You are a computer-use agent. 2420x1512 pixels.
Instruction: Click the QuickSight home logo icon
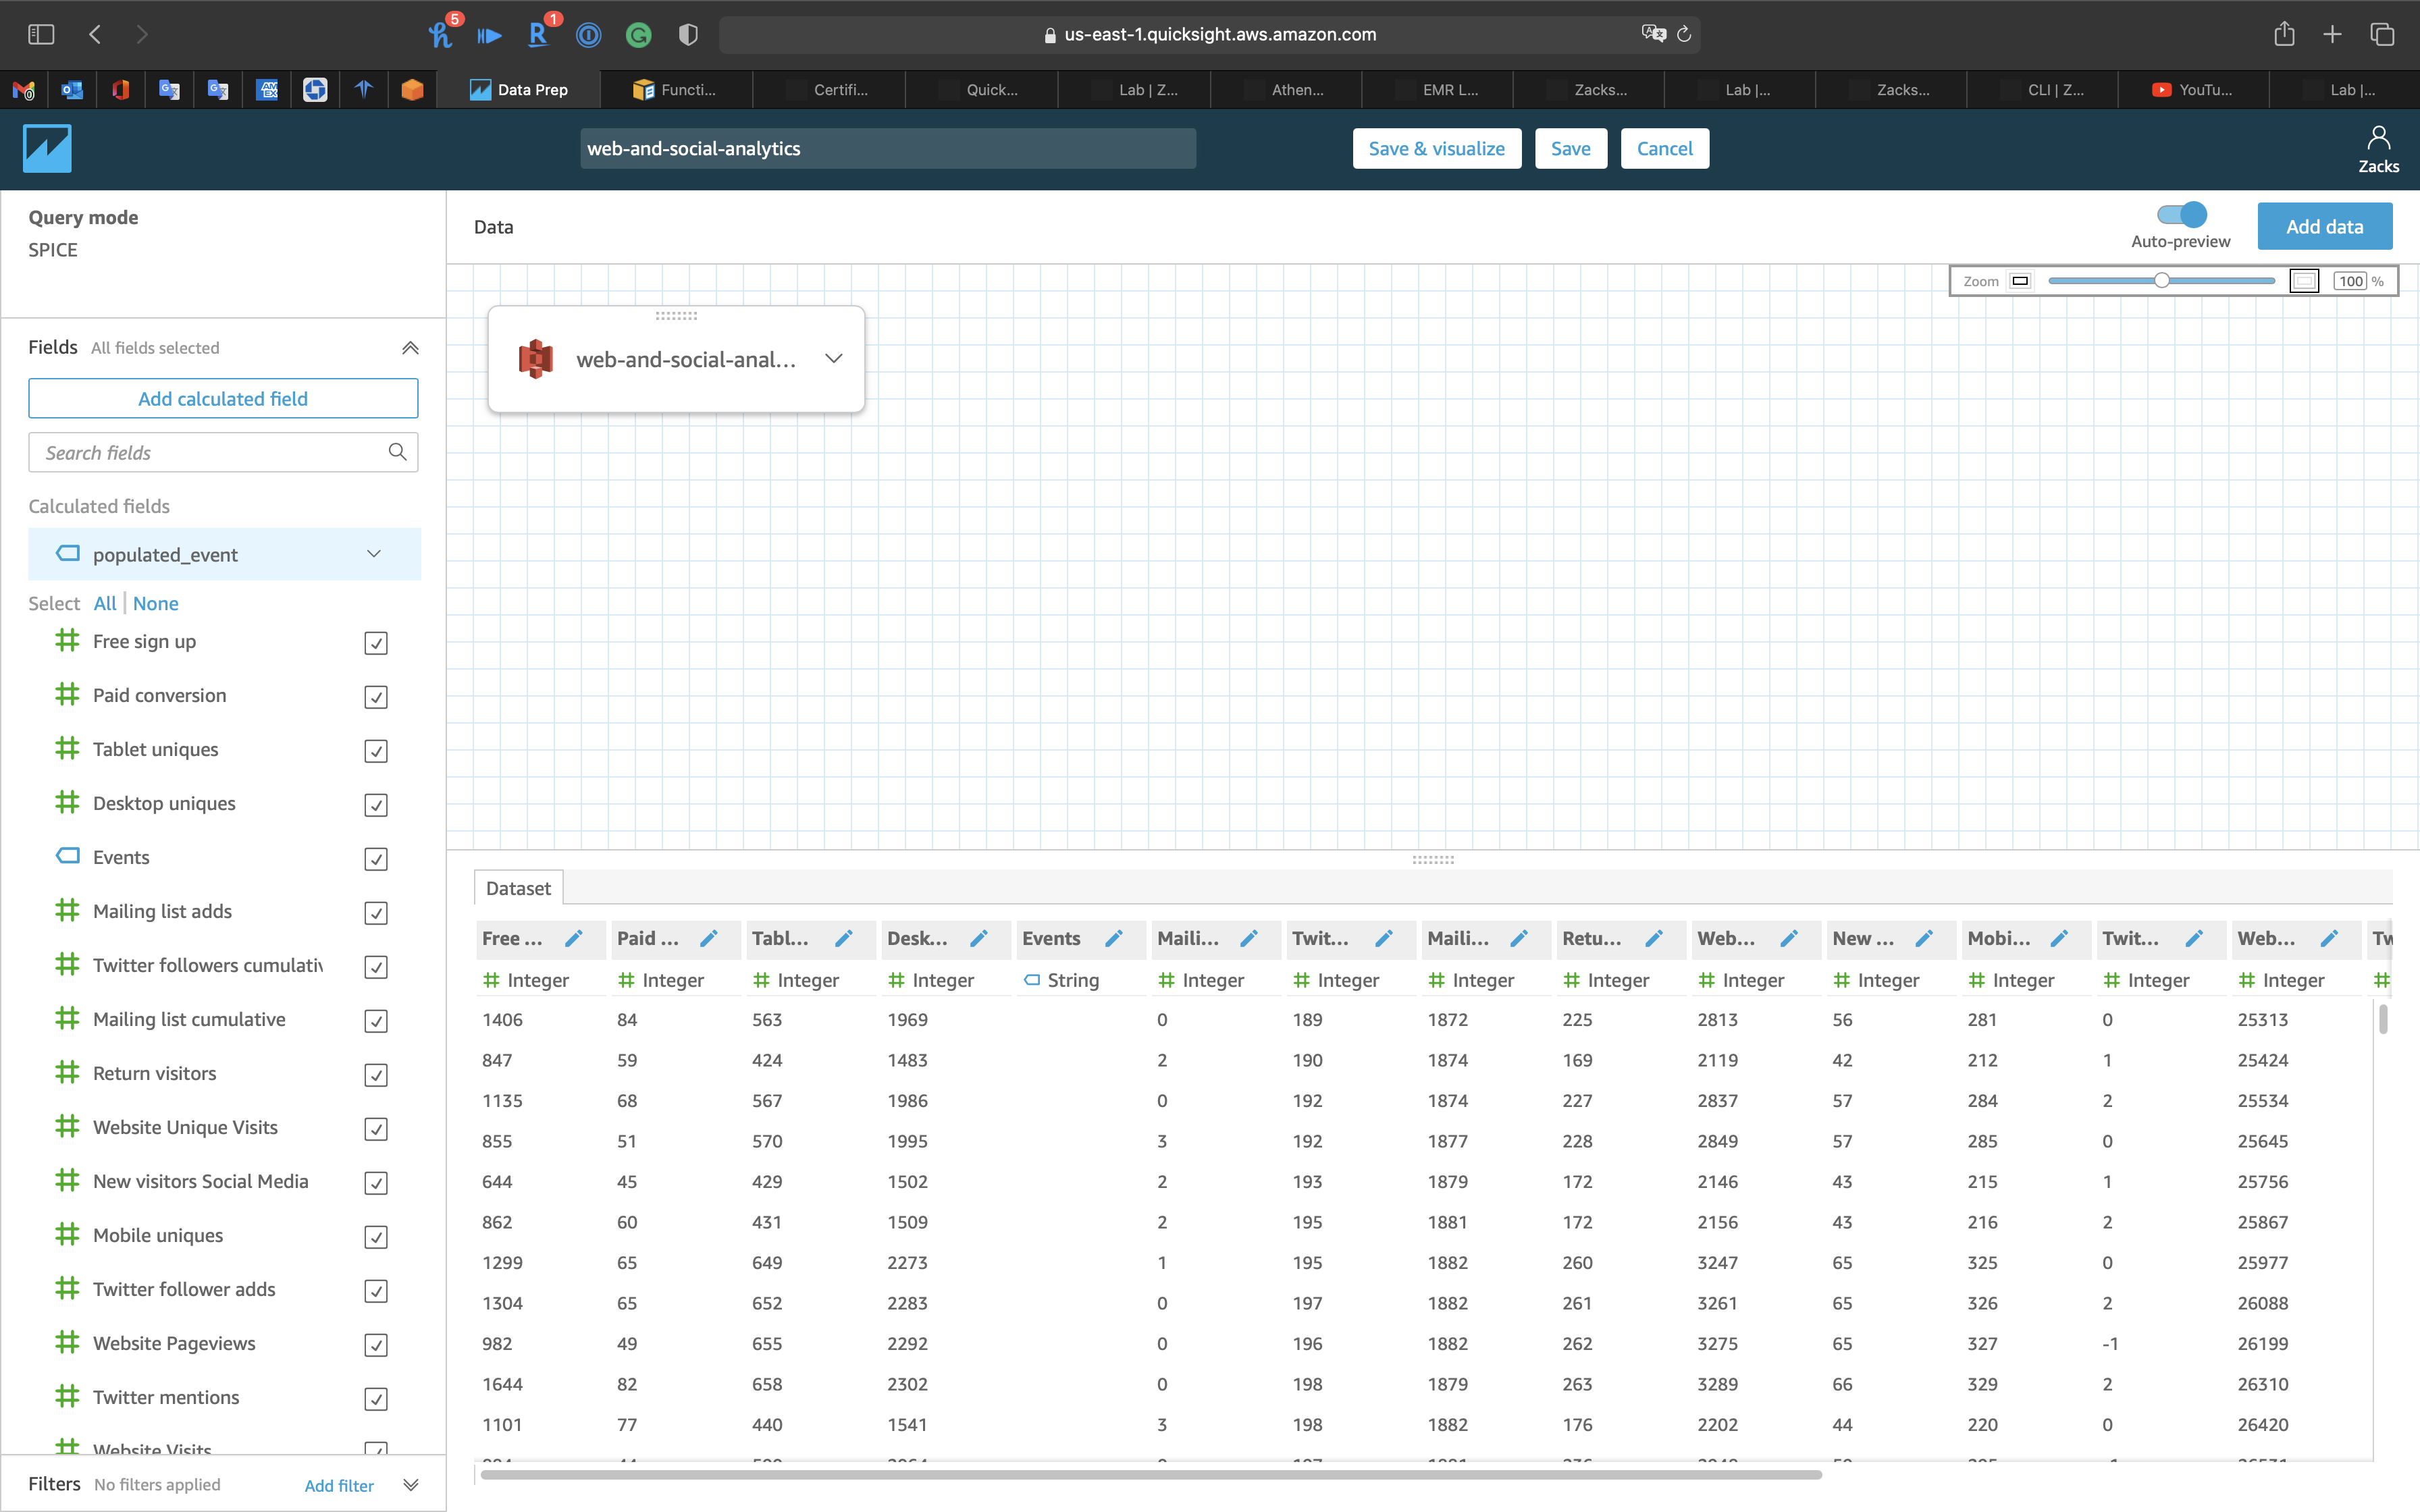click(x=47, y=148)
